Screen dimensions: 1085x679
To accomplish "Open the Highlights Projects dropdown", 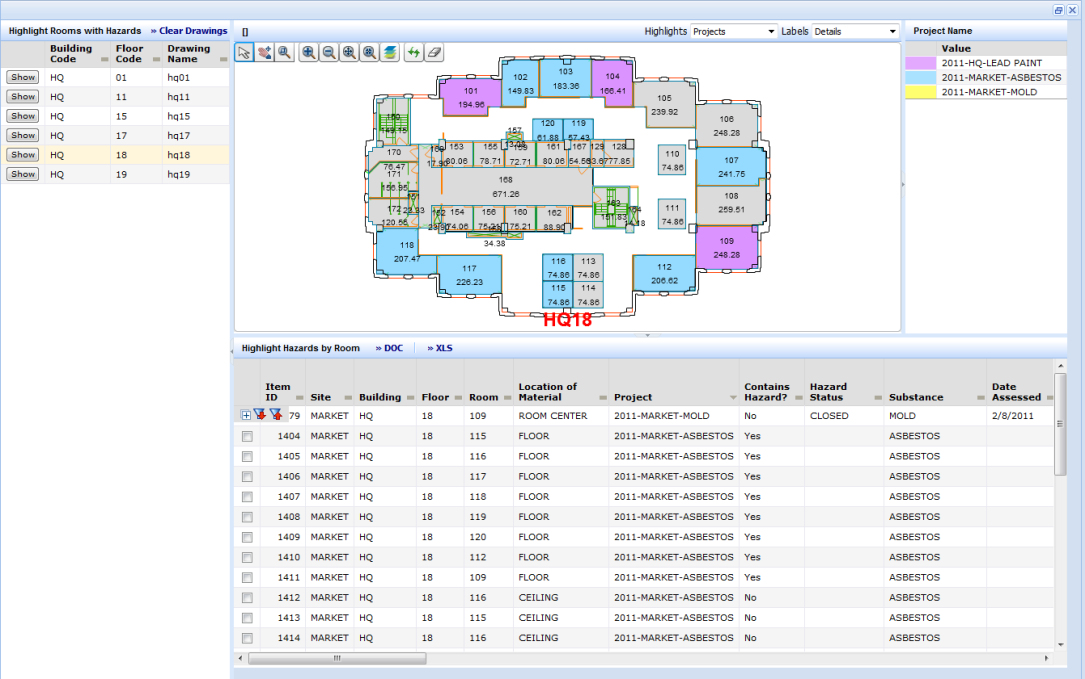I will [734, 32].
